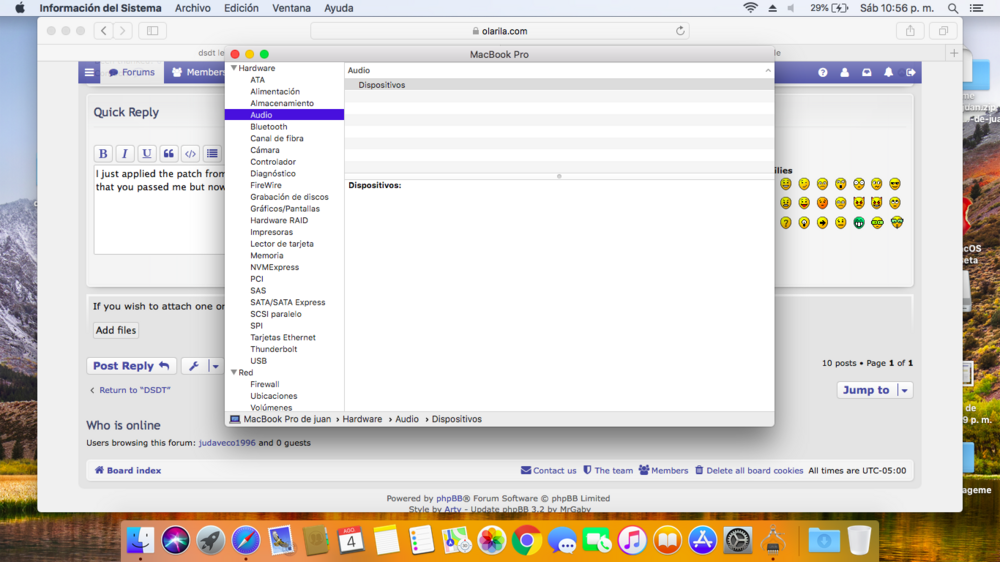Click the Italic formatting icon
This screenshot has height=562, width=1000.
tap(125, 154)
